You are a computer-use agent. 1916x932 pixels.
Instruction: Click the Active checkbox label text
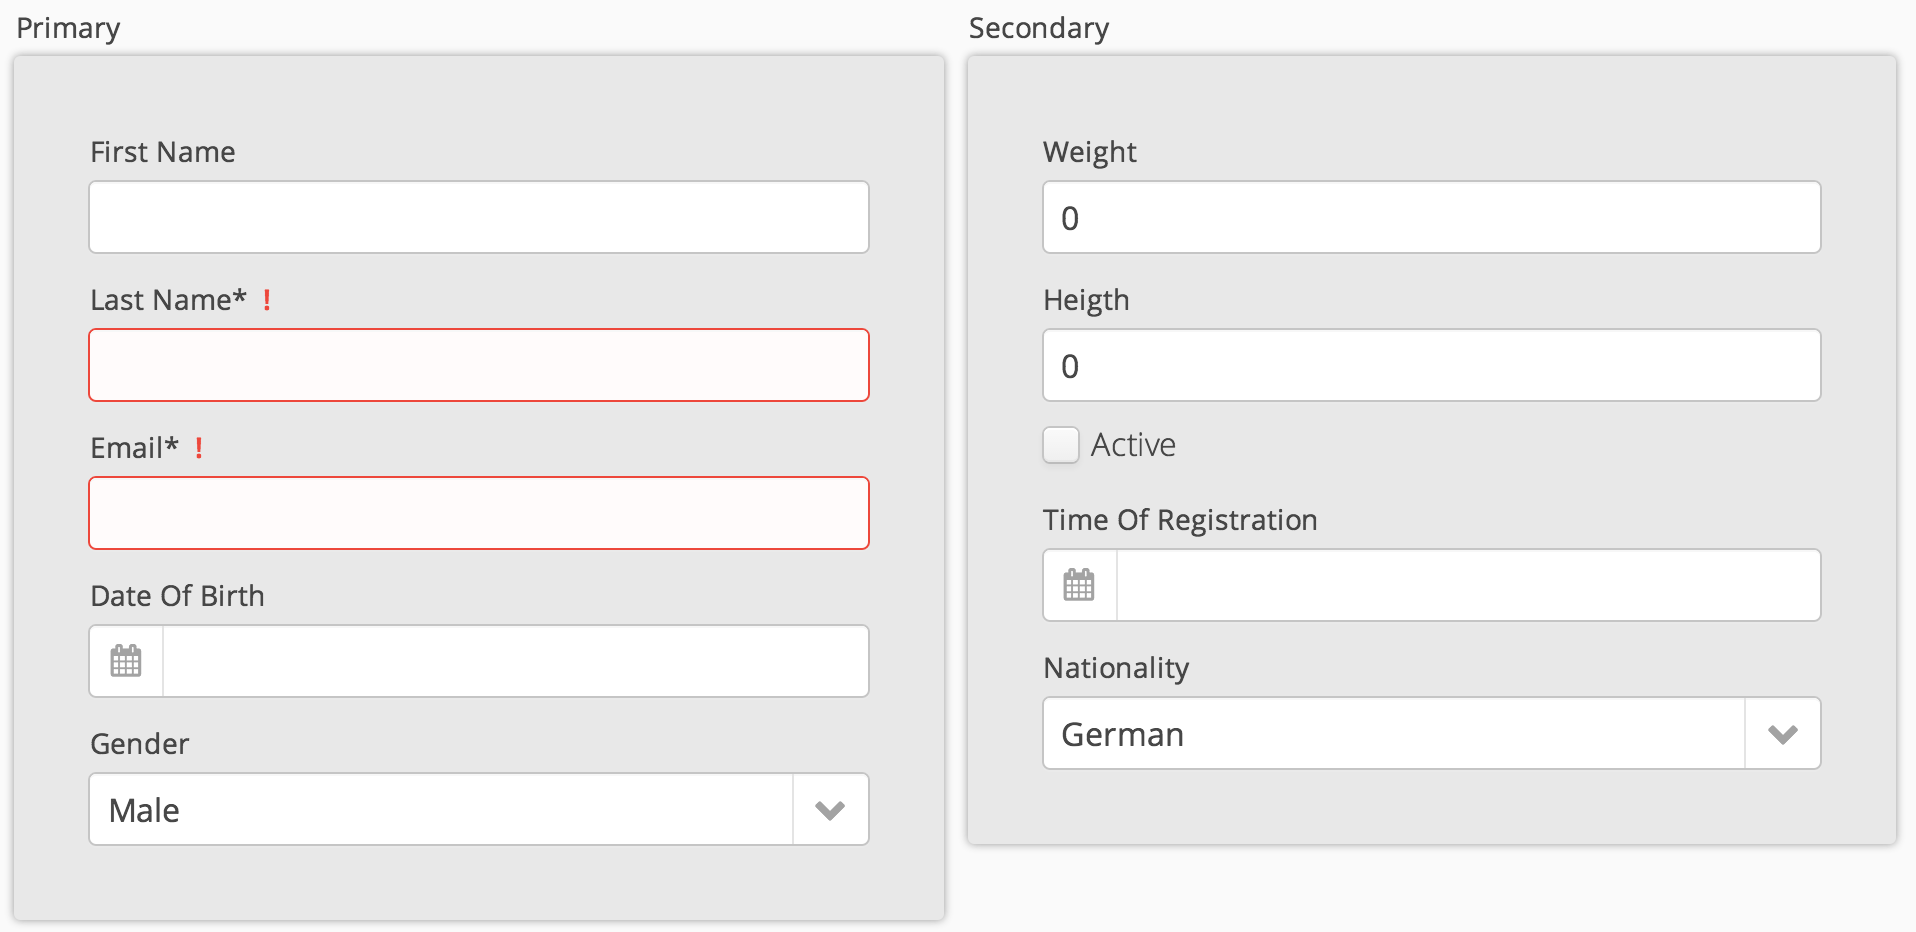pos(1133,445)
